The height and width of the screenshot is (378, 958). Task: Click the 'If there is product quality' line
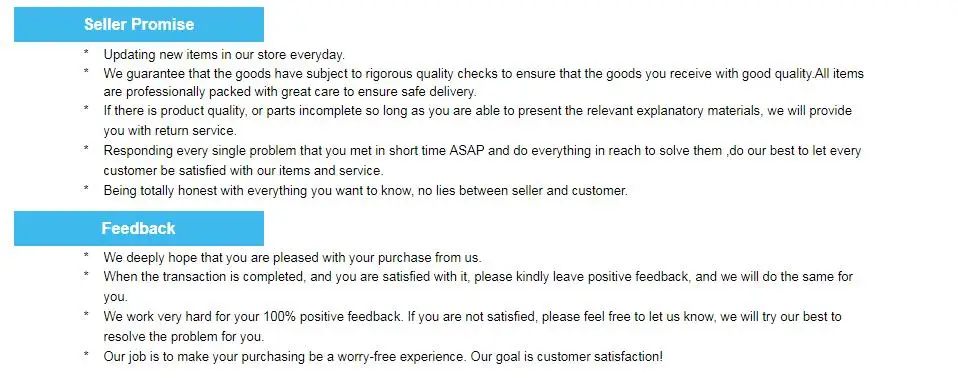[x=477, y=111]
